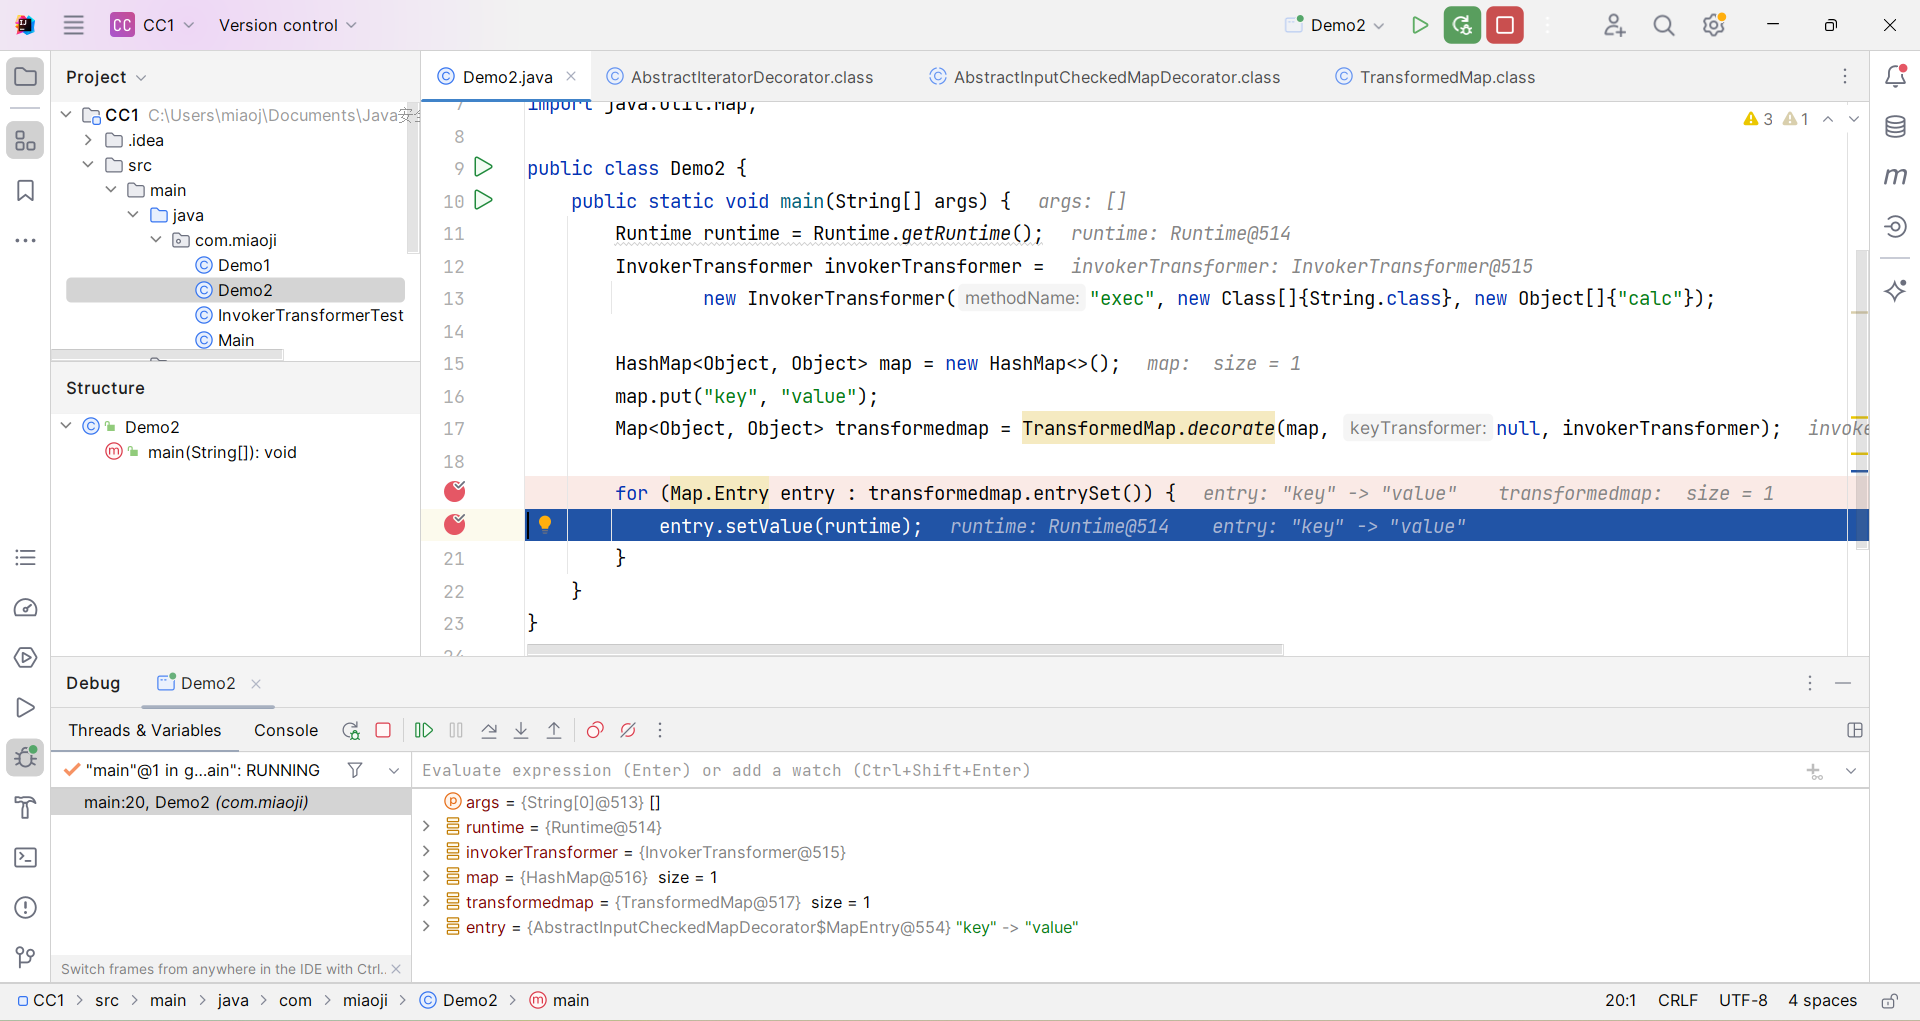Viewport: 1920px width, 1021px height.
Task: Click the Step Into debug icon
Action: coord(521,731)
